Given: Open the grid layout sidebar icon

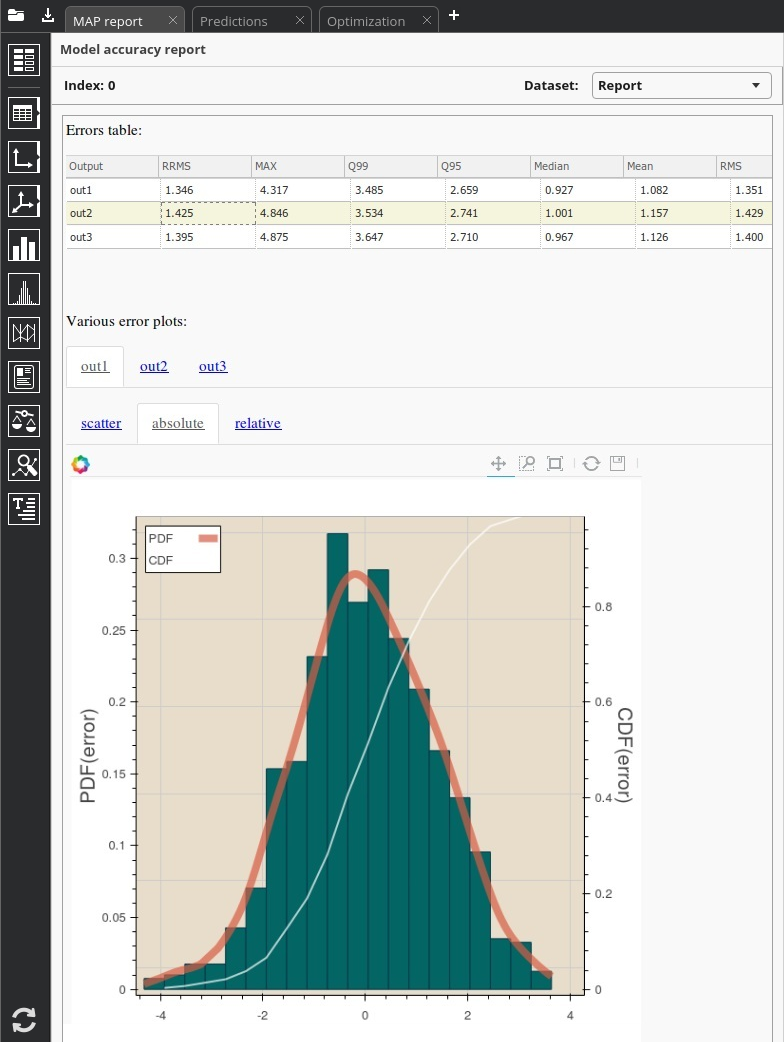Looking at the screenshot, I should click(x=24, y=60).
